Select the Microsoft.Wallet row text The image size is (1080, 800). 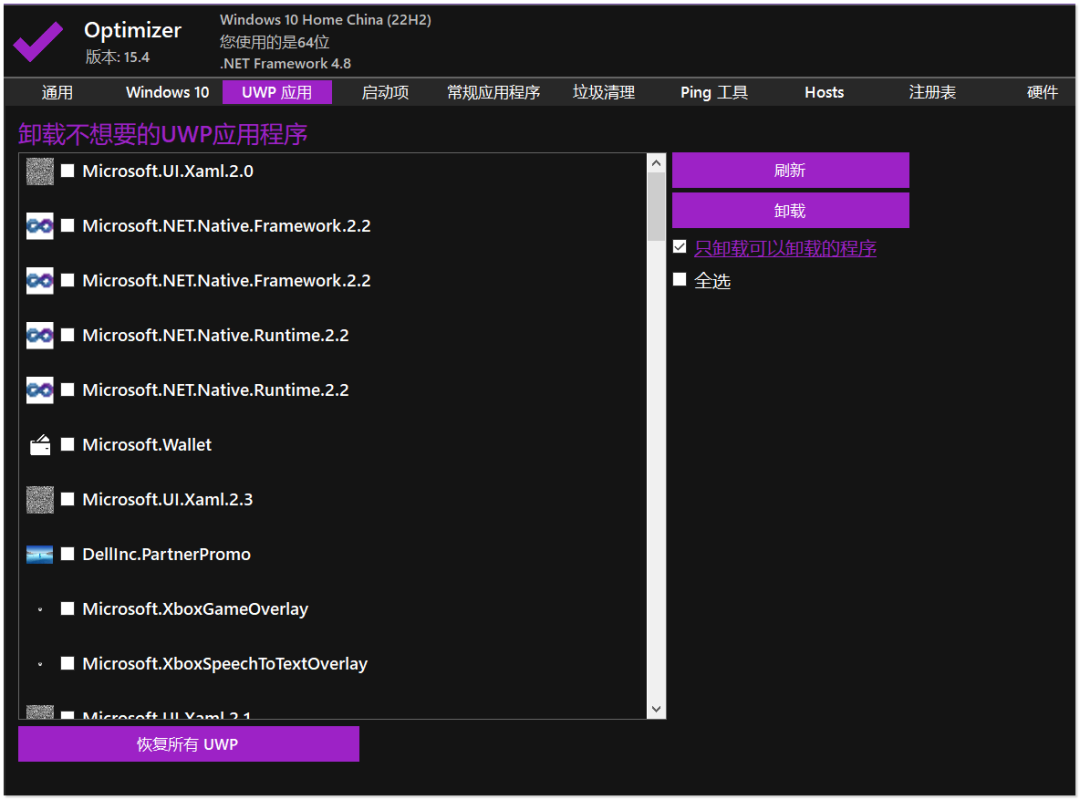pos(147,445)
